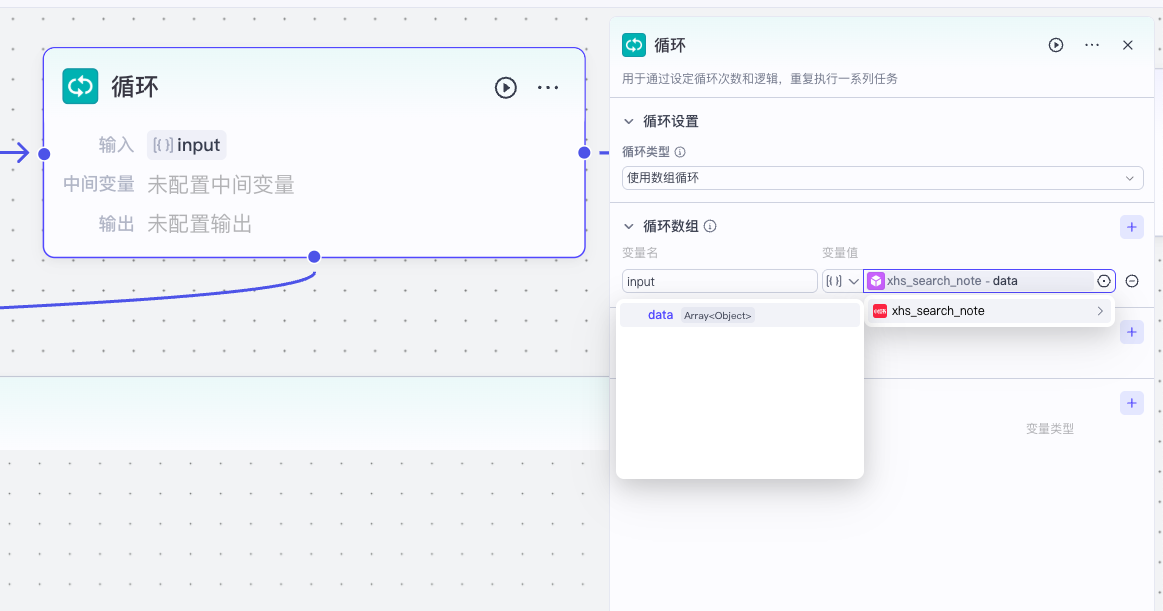Add item with plus above 变量类型
Screen dimensions: 1163x611
tap(1131, 403)
